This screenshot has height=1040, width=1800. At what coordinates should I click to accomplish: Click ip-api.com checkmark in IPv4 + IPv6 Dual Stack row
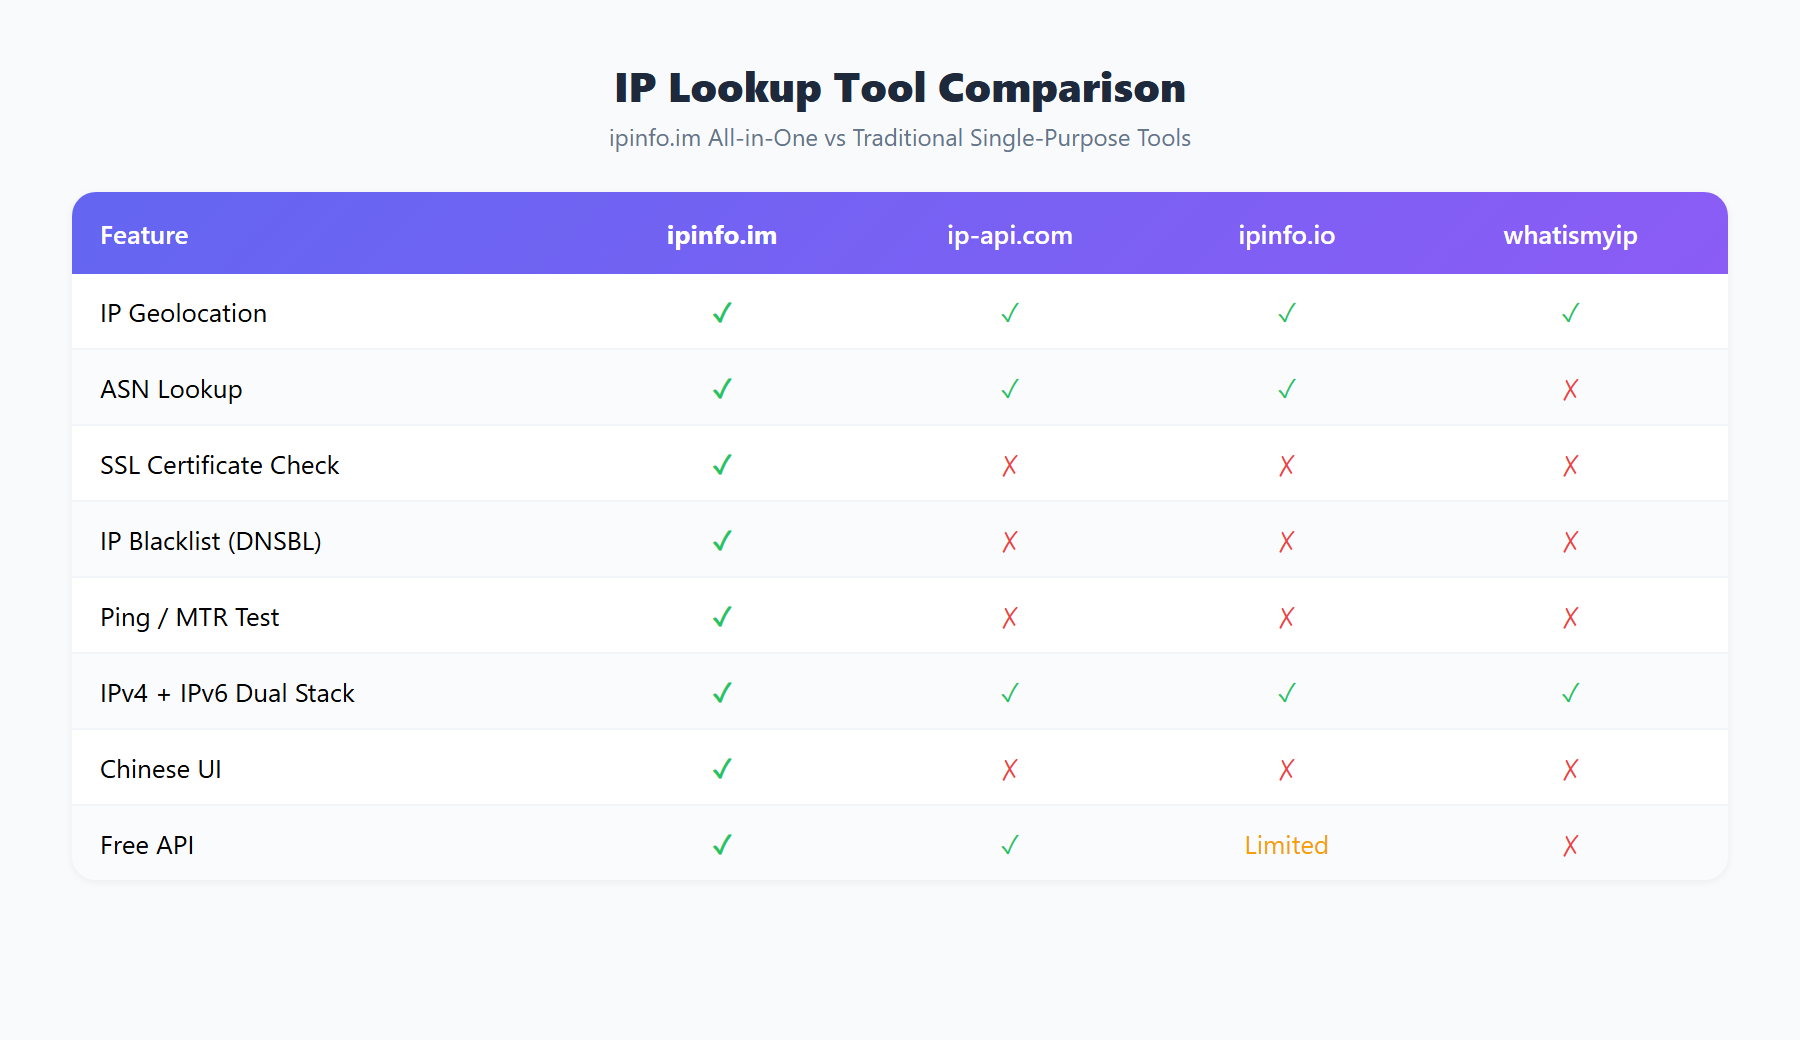pyautogui.click(x=1010, y=693)
